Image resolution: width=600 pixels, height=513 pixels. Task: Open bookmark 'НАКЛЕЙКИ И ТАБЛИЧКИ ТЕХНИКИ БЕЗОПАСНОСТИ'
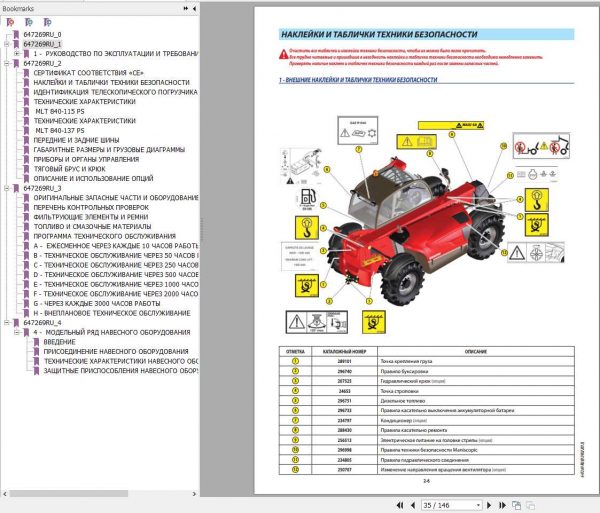[x=111, y=82]
